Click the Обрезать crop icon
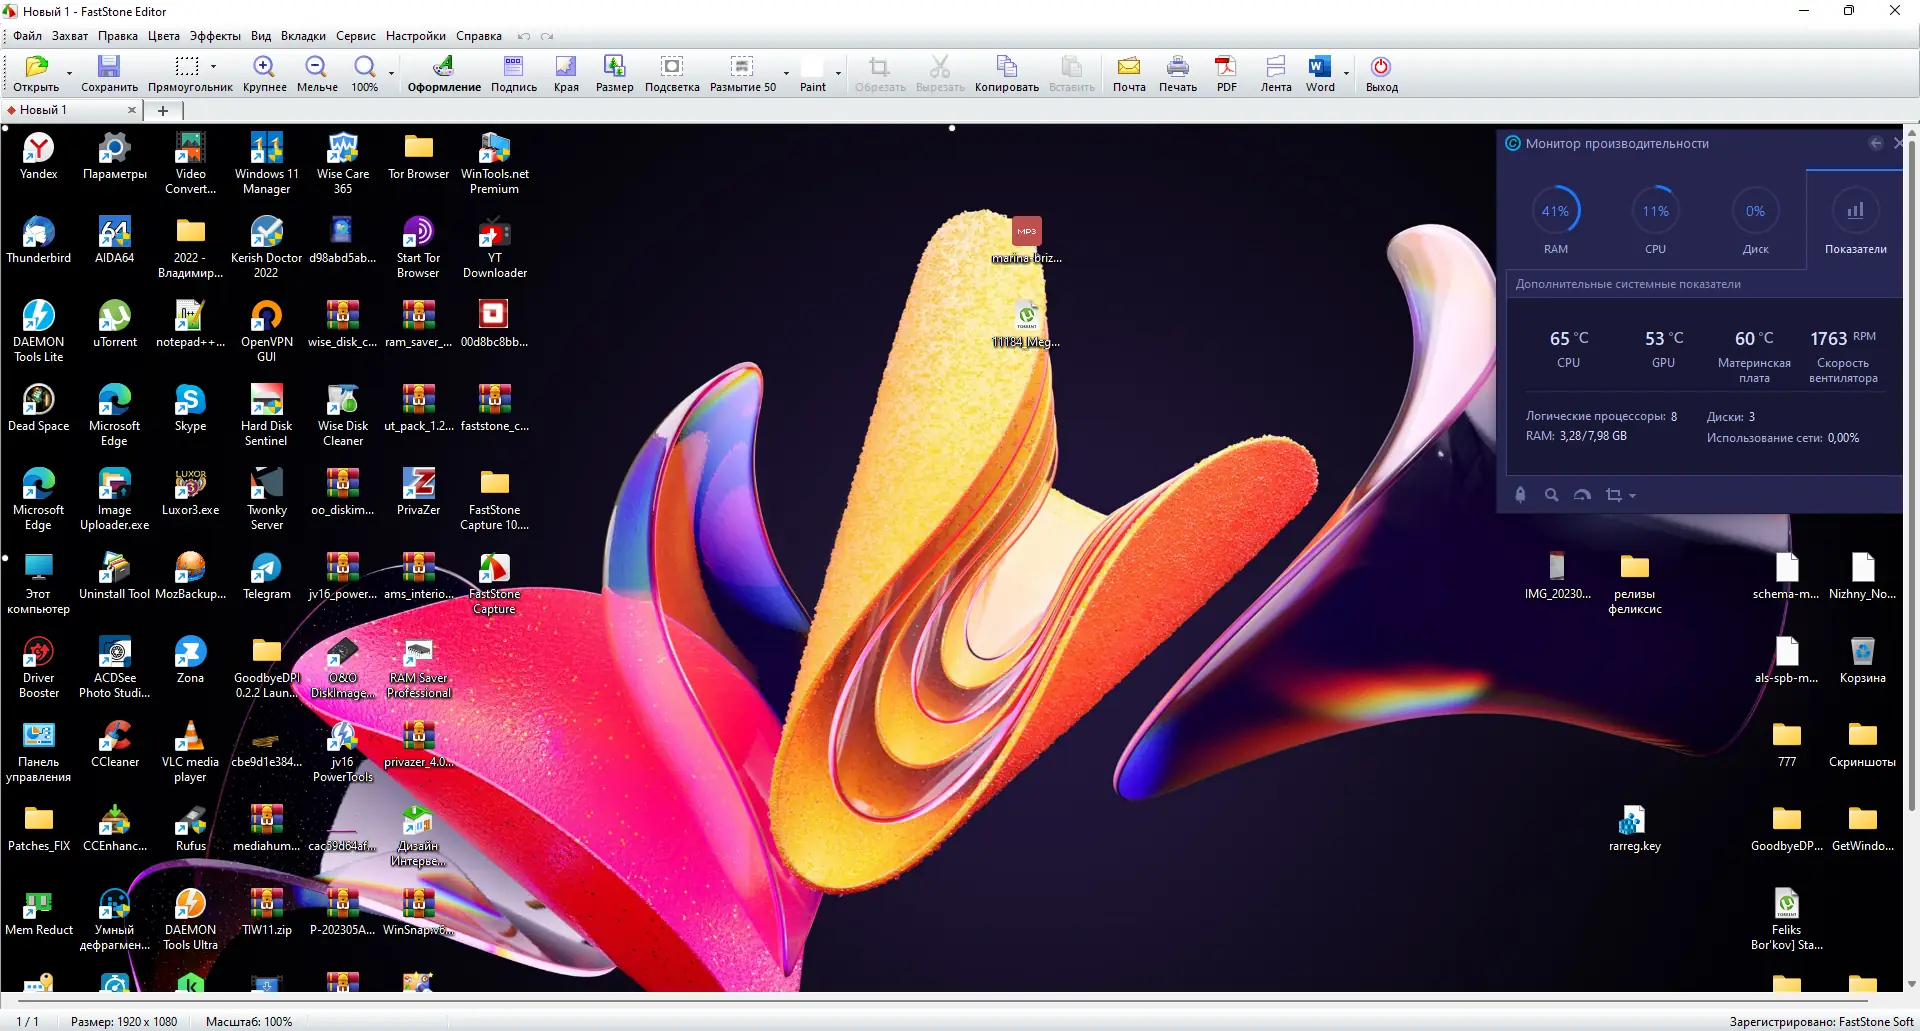 tap(880, 73)
